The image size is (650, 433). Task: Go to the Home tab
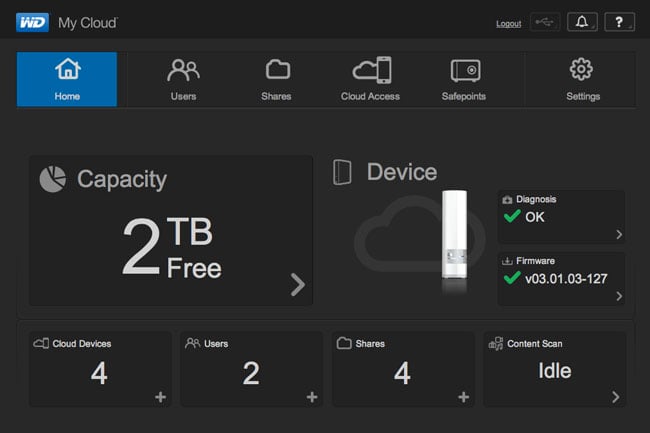pyautogui.click(x=67, y=79)
